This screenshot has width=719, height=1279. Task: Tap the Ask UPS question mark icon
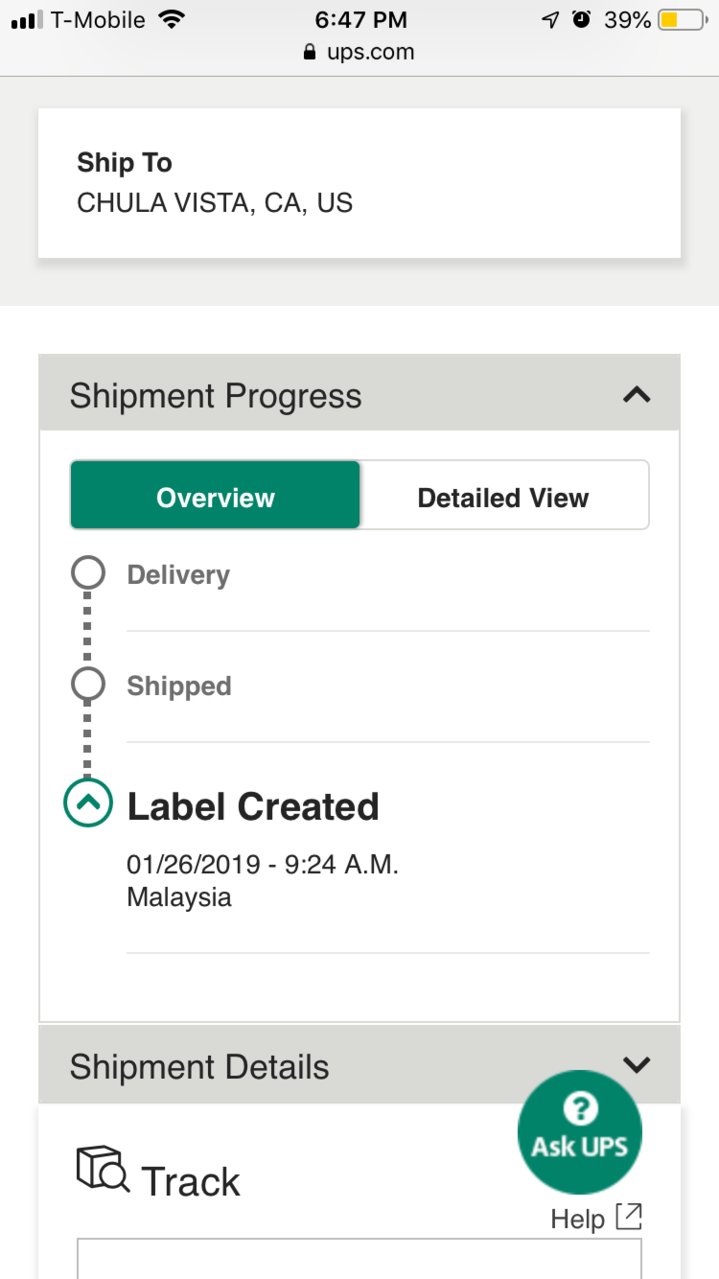580,1108
